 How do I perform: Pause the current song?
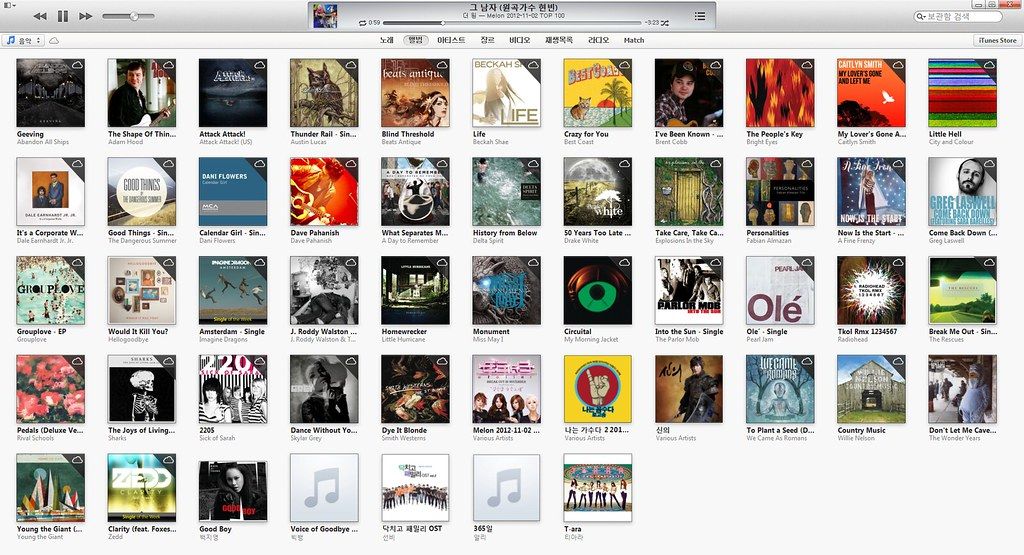pos(63,16)
